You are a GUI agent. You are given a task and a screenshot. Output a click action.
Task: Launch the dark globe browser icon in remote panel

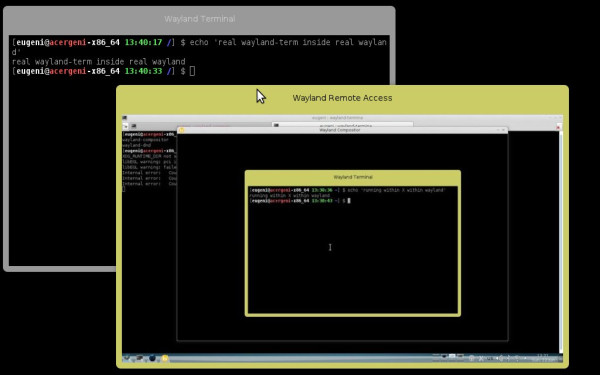[152, 359]
